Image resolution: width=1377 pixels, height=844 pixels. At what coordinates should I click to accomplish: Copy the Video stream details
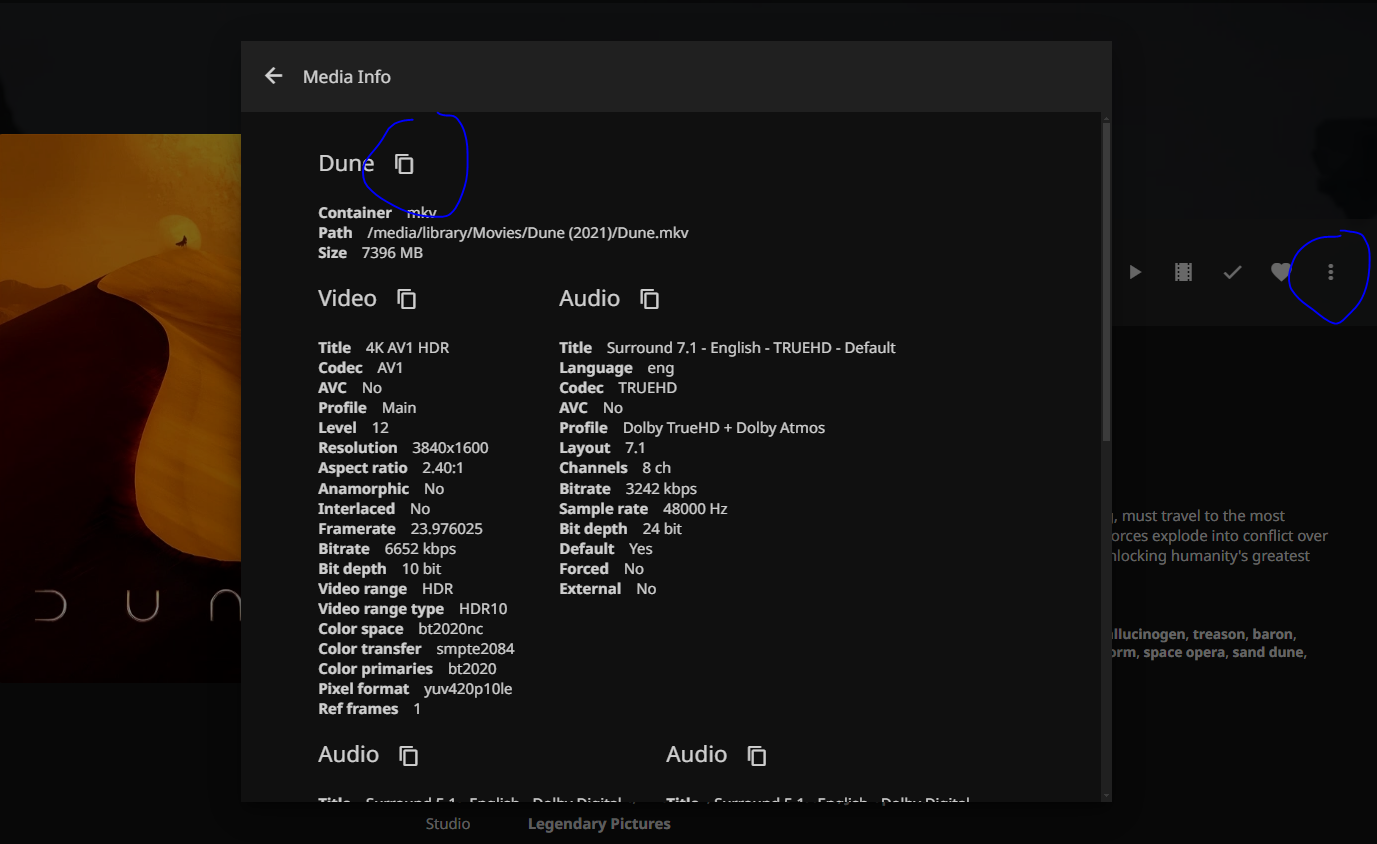[x=407, y=299]
